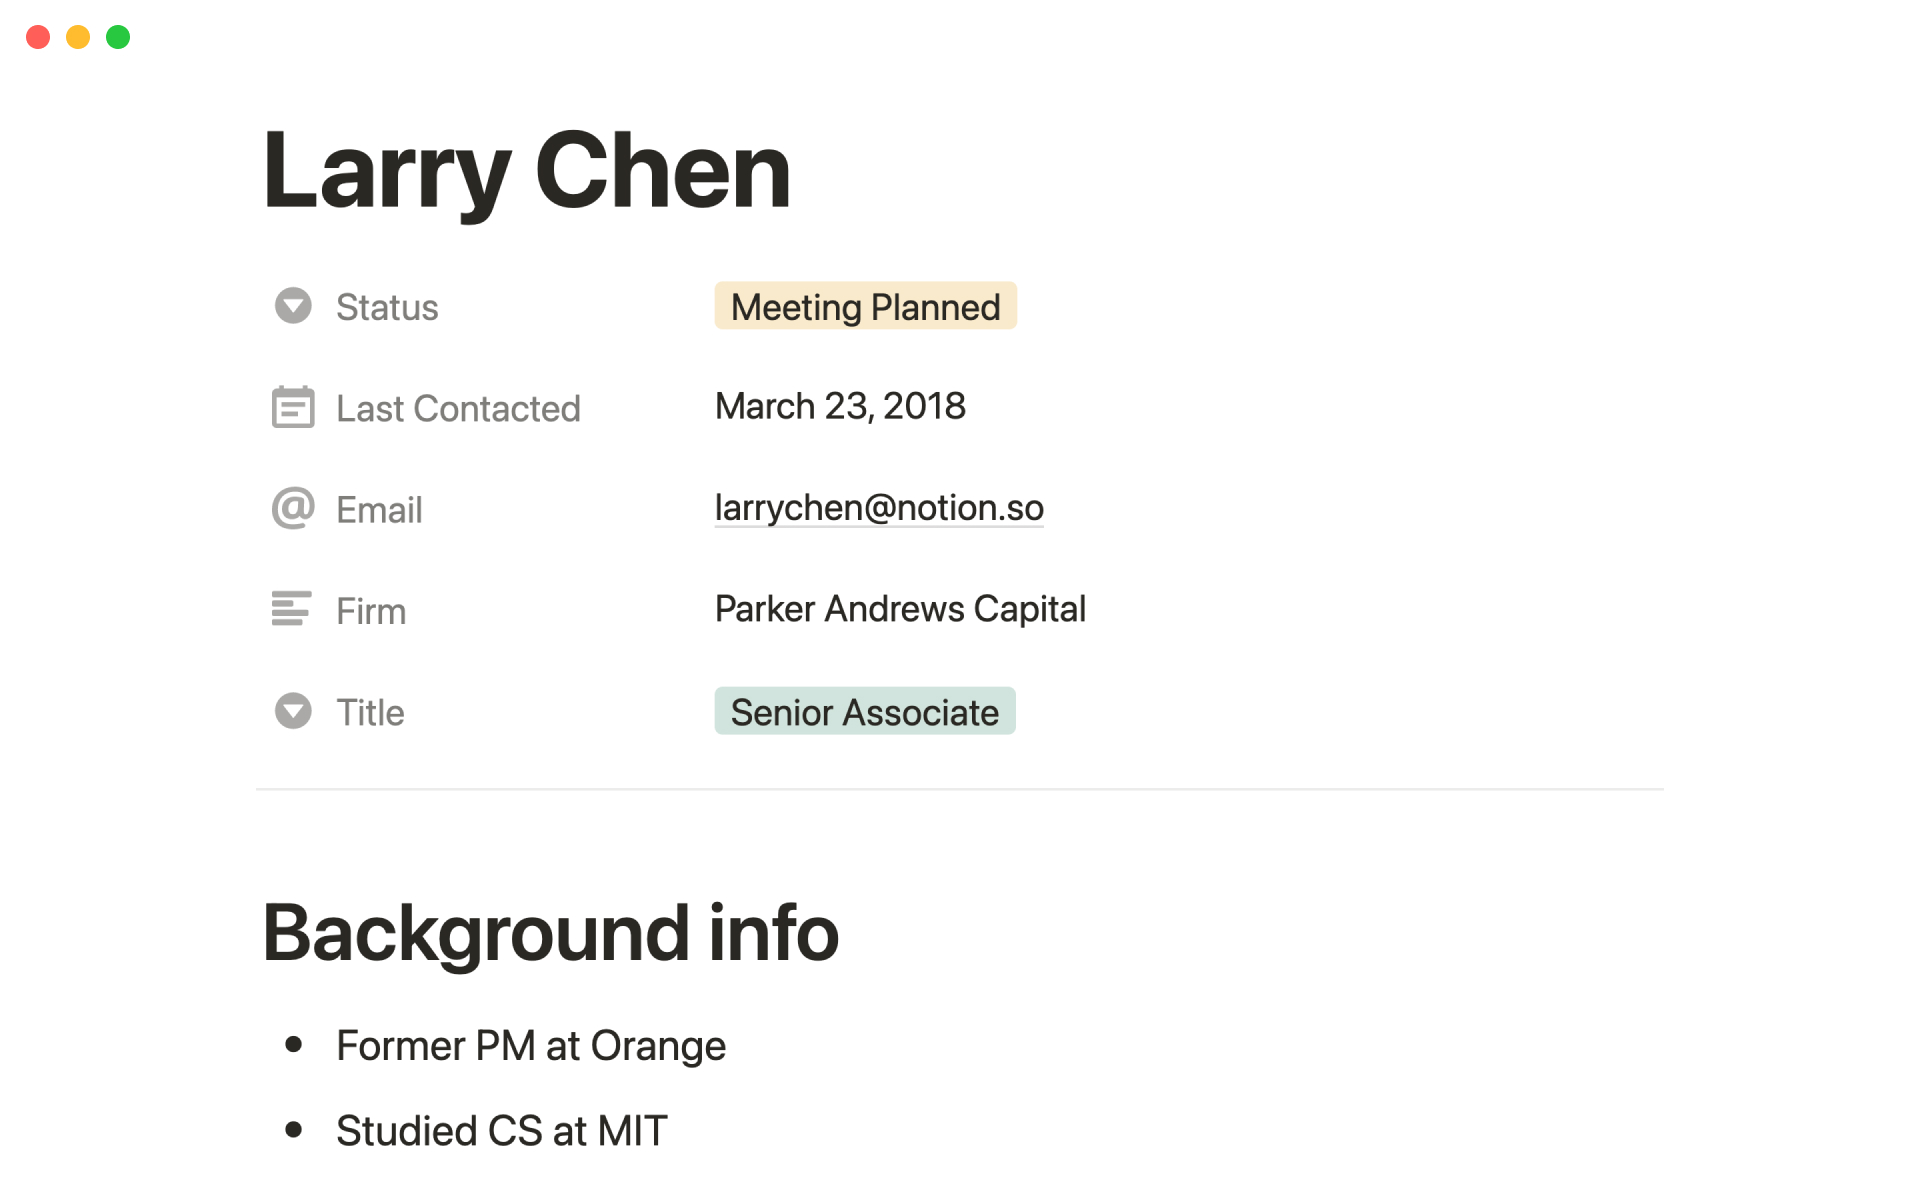
Task: Click the Last Contacted calendar icon
Action: coord(293,408)
